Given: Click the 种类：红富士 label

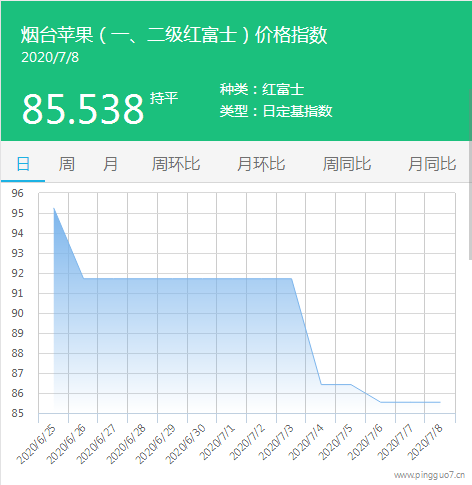Looking at the screenshot, I should pos(262,89).
